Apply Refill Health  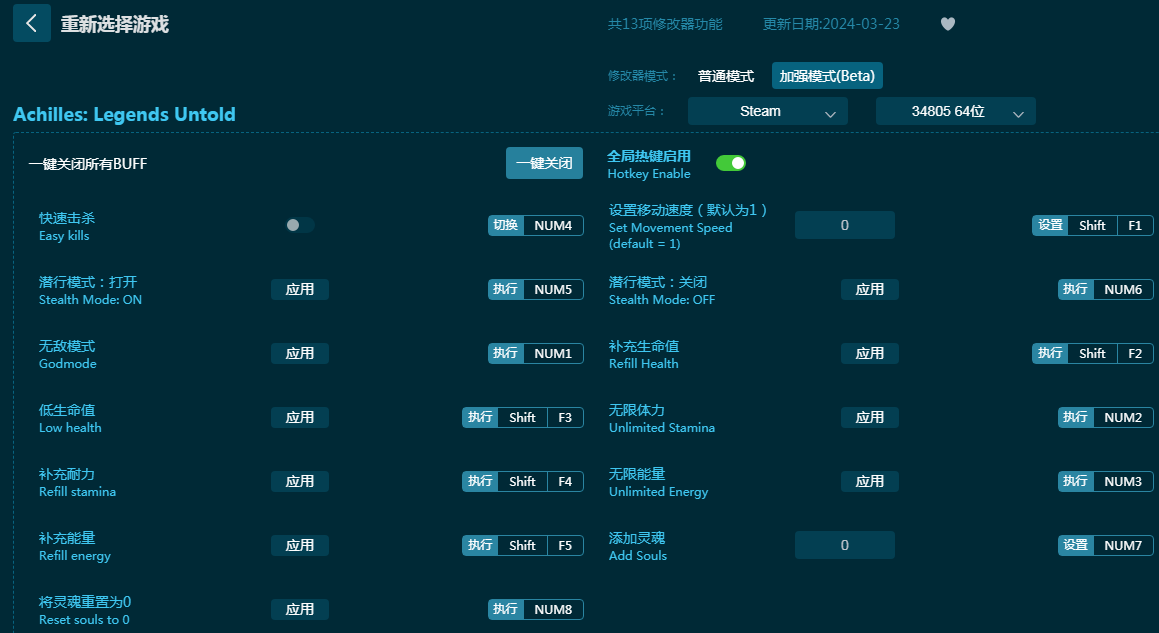(x=870, y=353)
